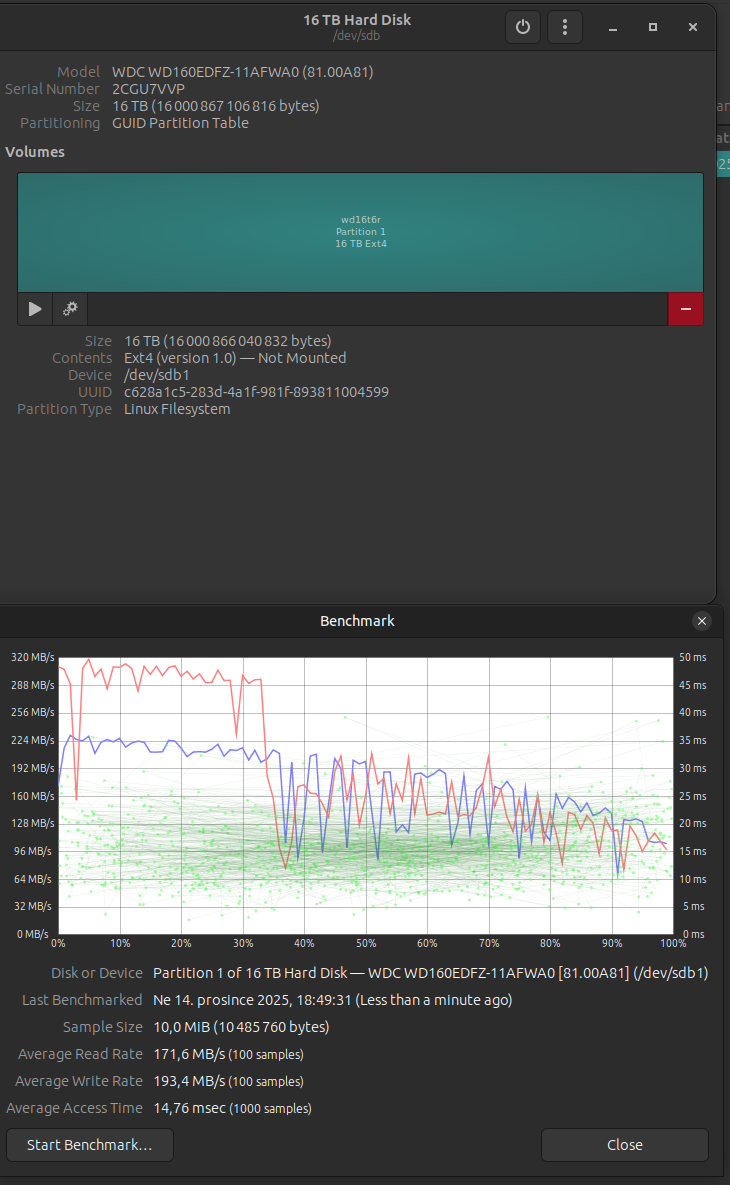Select the wd16t6r Partition 1 volume block

360,232
